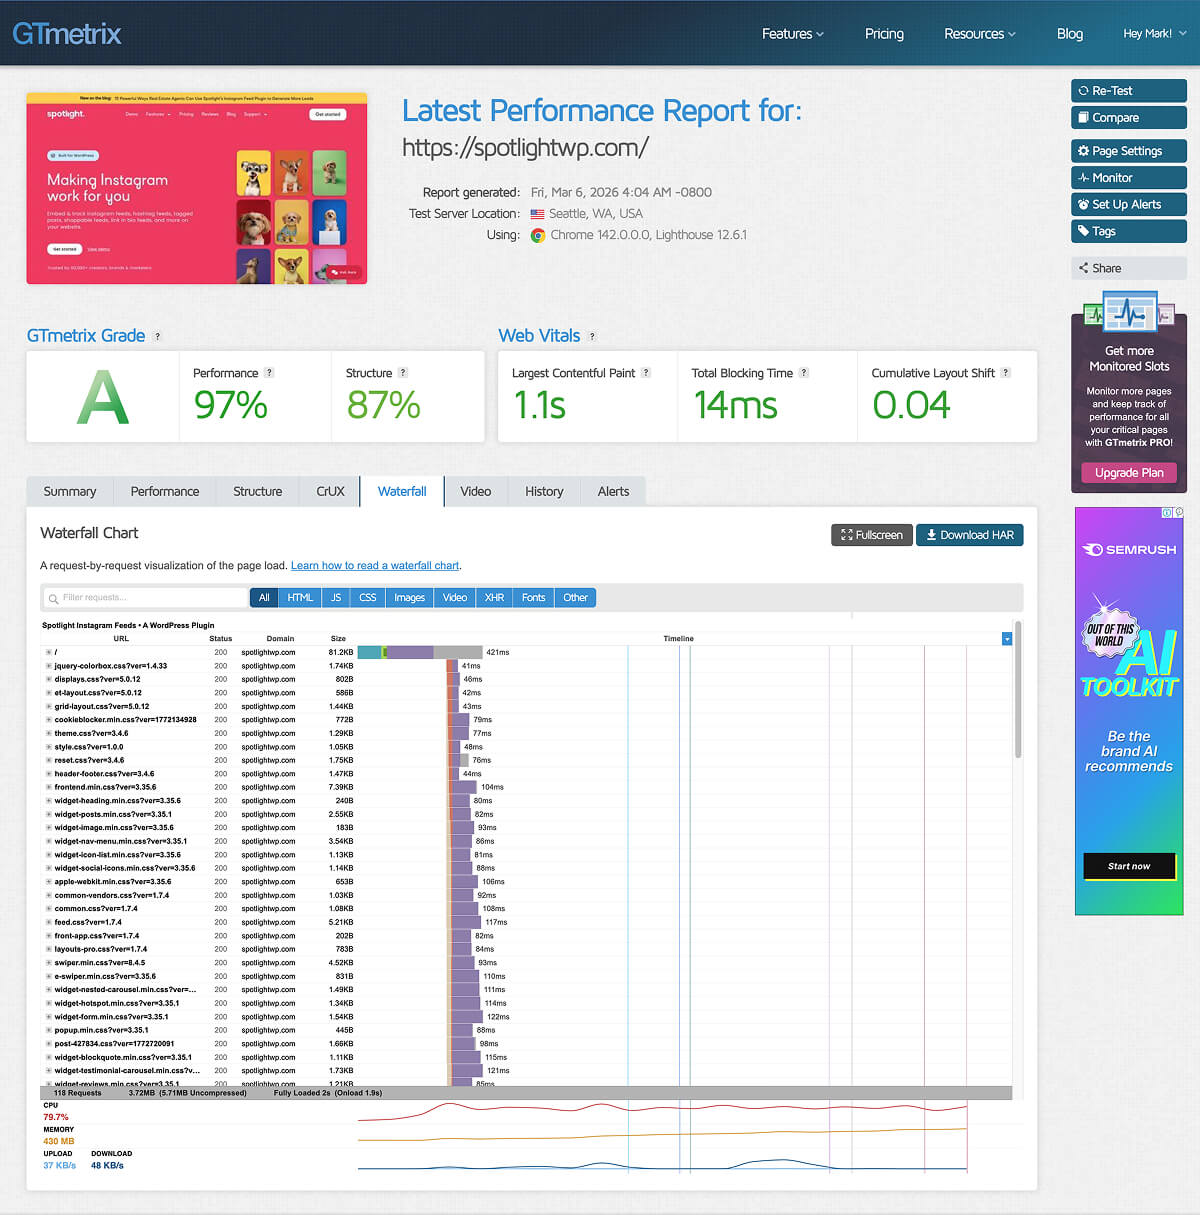The image size is (1200, 1215).
Task: Open help for Performance score
Action: click(x=269, y=373)
